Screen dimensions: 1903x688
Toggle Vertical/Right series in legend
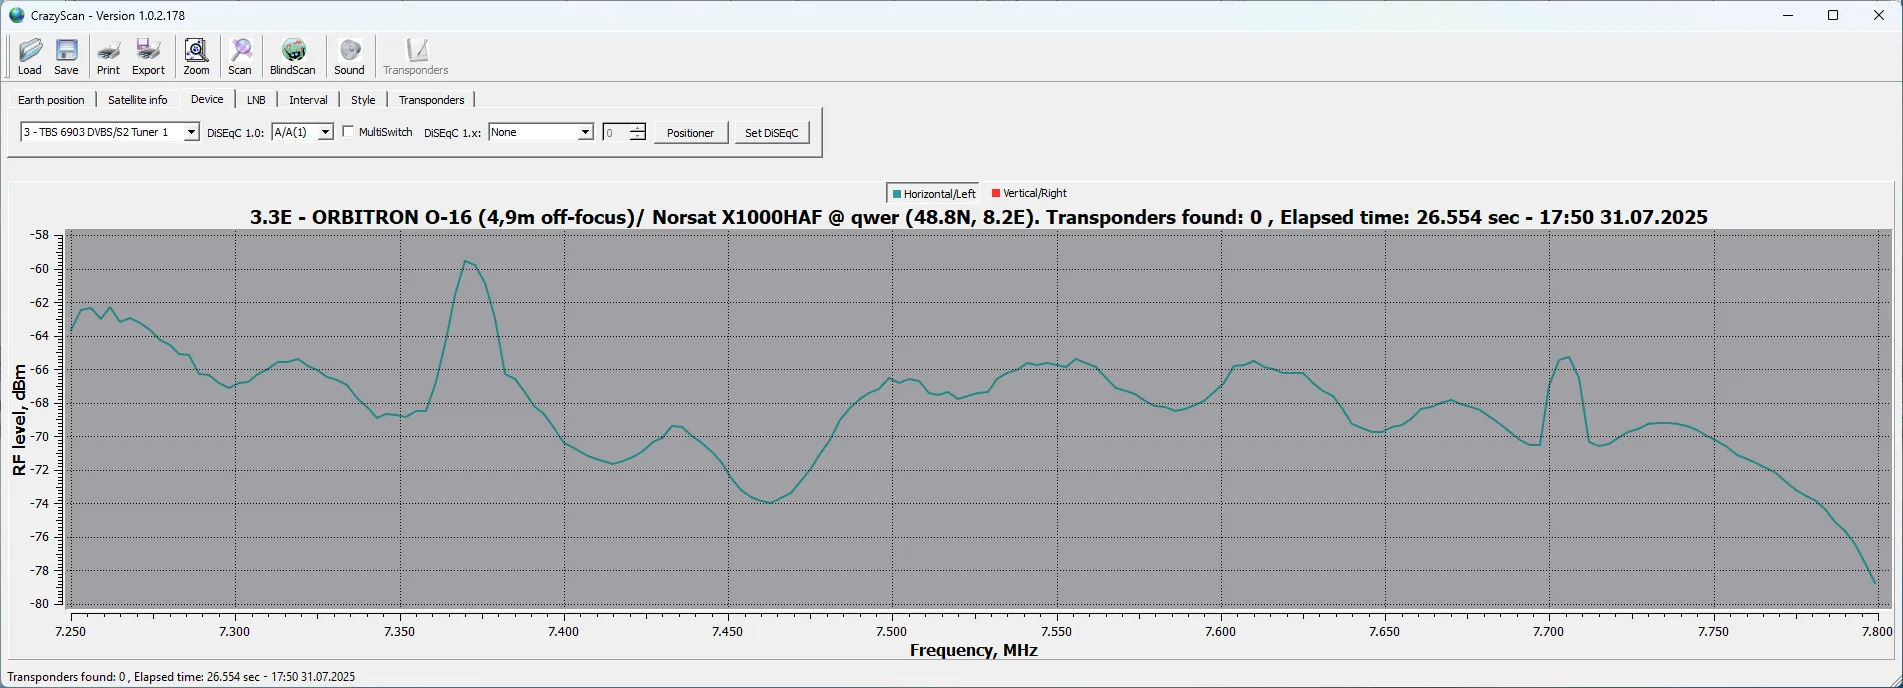tap(1029, 194)
